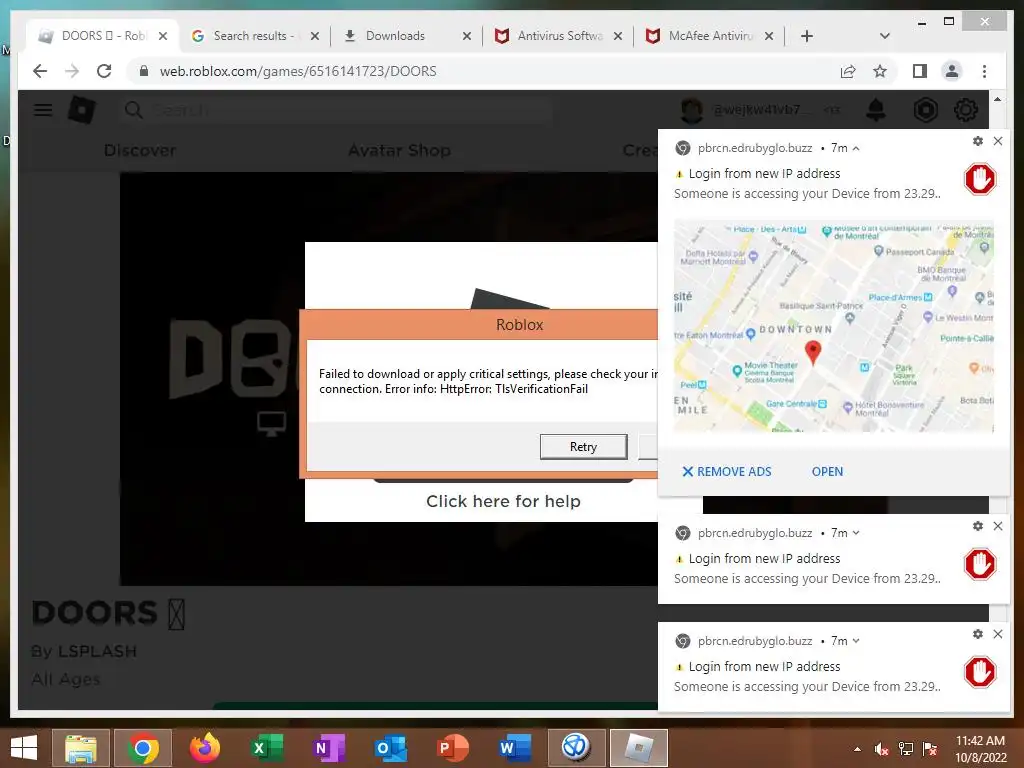Open Firefox from the taskbar
The image size is (1024, 768).
[205, 748]
